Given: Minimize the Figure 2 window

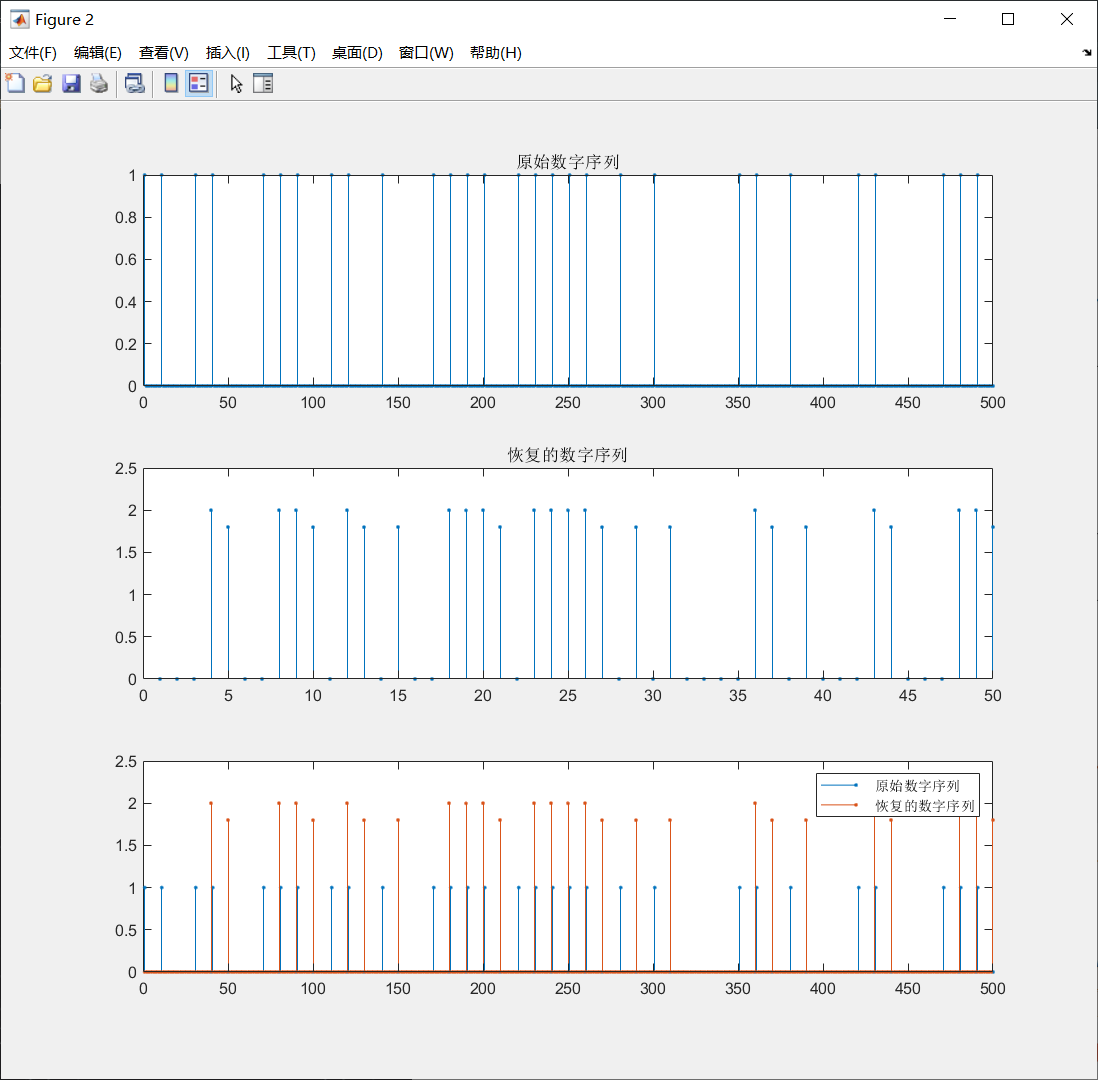Looking at the screenshot, I should click(950, 19).
